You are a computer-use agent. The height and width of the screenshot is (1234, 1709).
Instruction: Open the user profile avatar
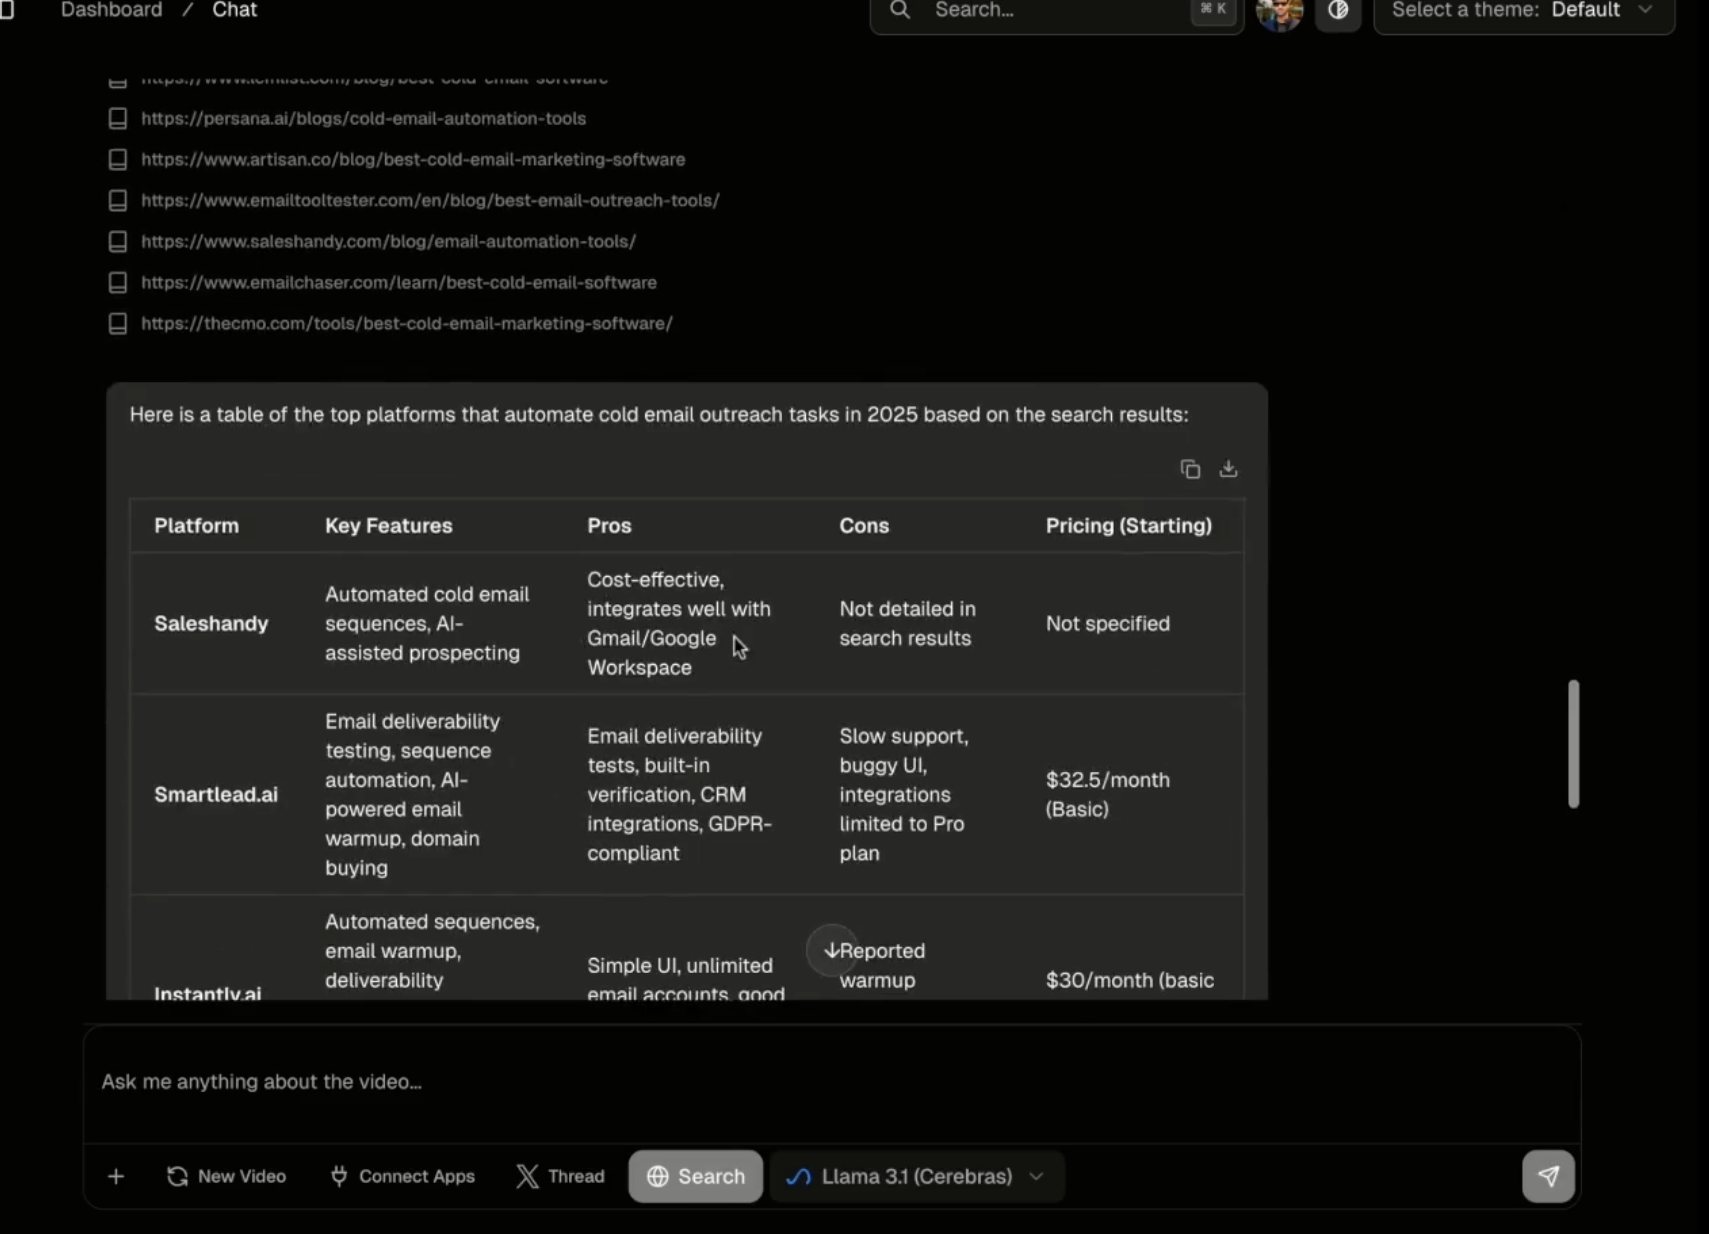pyautogui.click(x=1279, y=13)
